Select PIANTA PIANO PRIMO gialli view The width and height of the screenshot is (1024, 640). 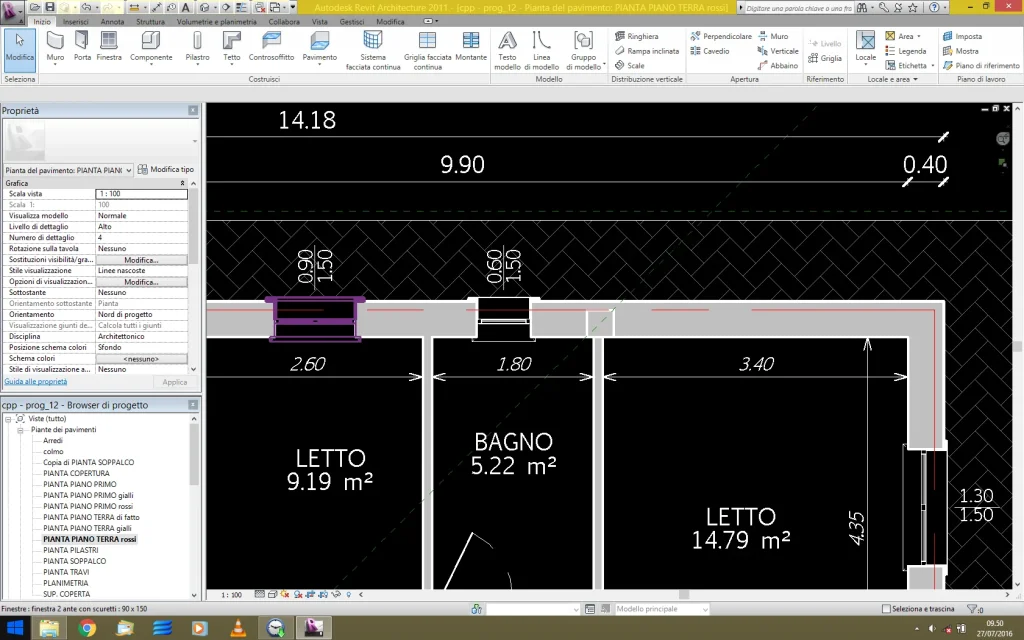pyautogui.click(x=88, y=495)
